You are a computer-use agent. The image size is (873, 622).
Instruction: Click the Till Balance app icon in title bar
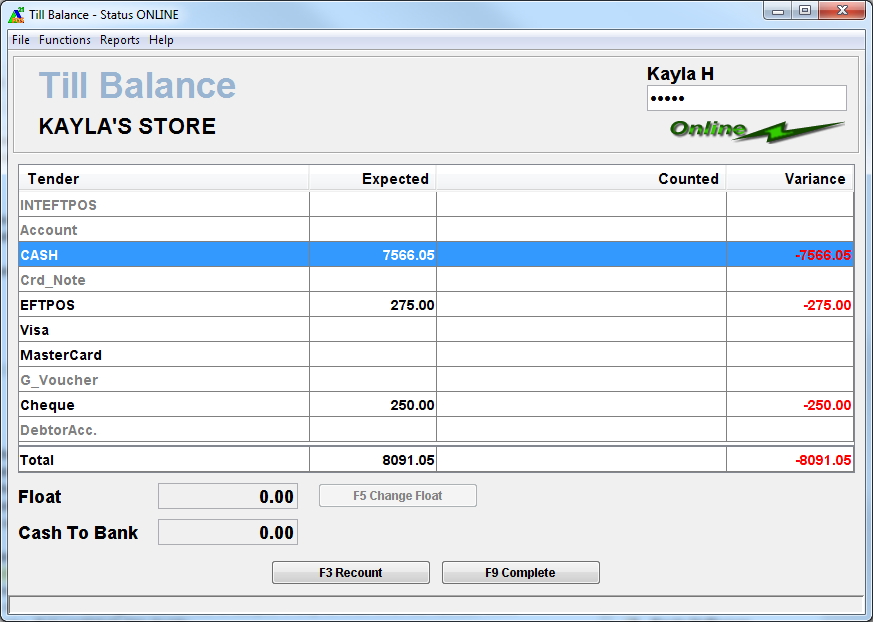pos(16,14)
